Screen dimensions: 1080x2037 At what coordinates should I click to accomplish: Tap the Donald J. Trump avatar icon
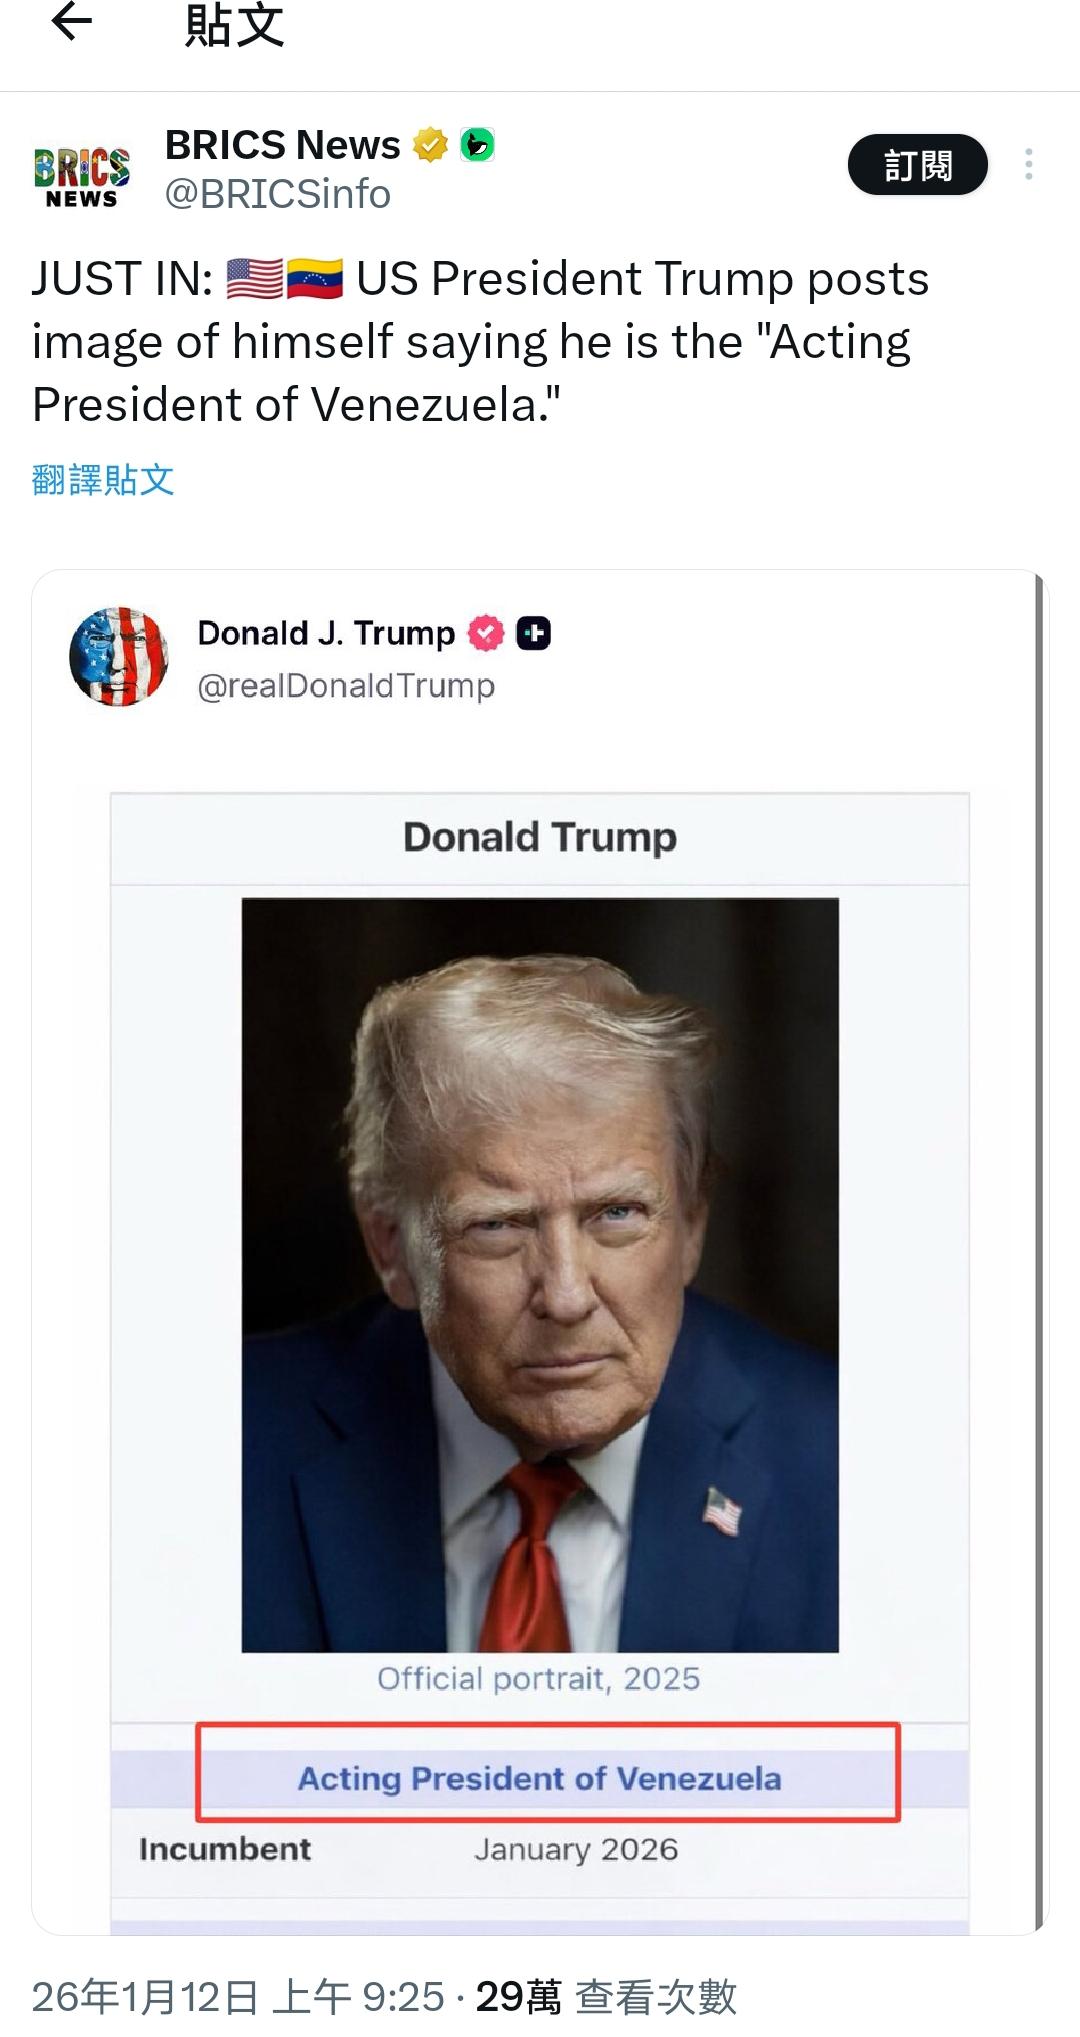(x=119, y=656)
